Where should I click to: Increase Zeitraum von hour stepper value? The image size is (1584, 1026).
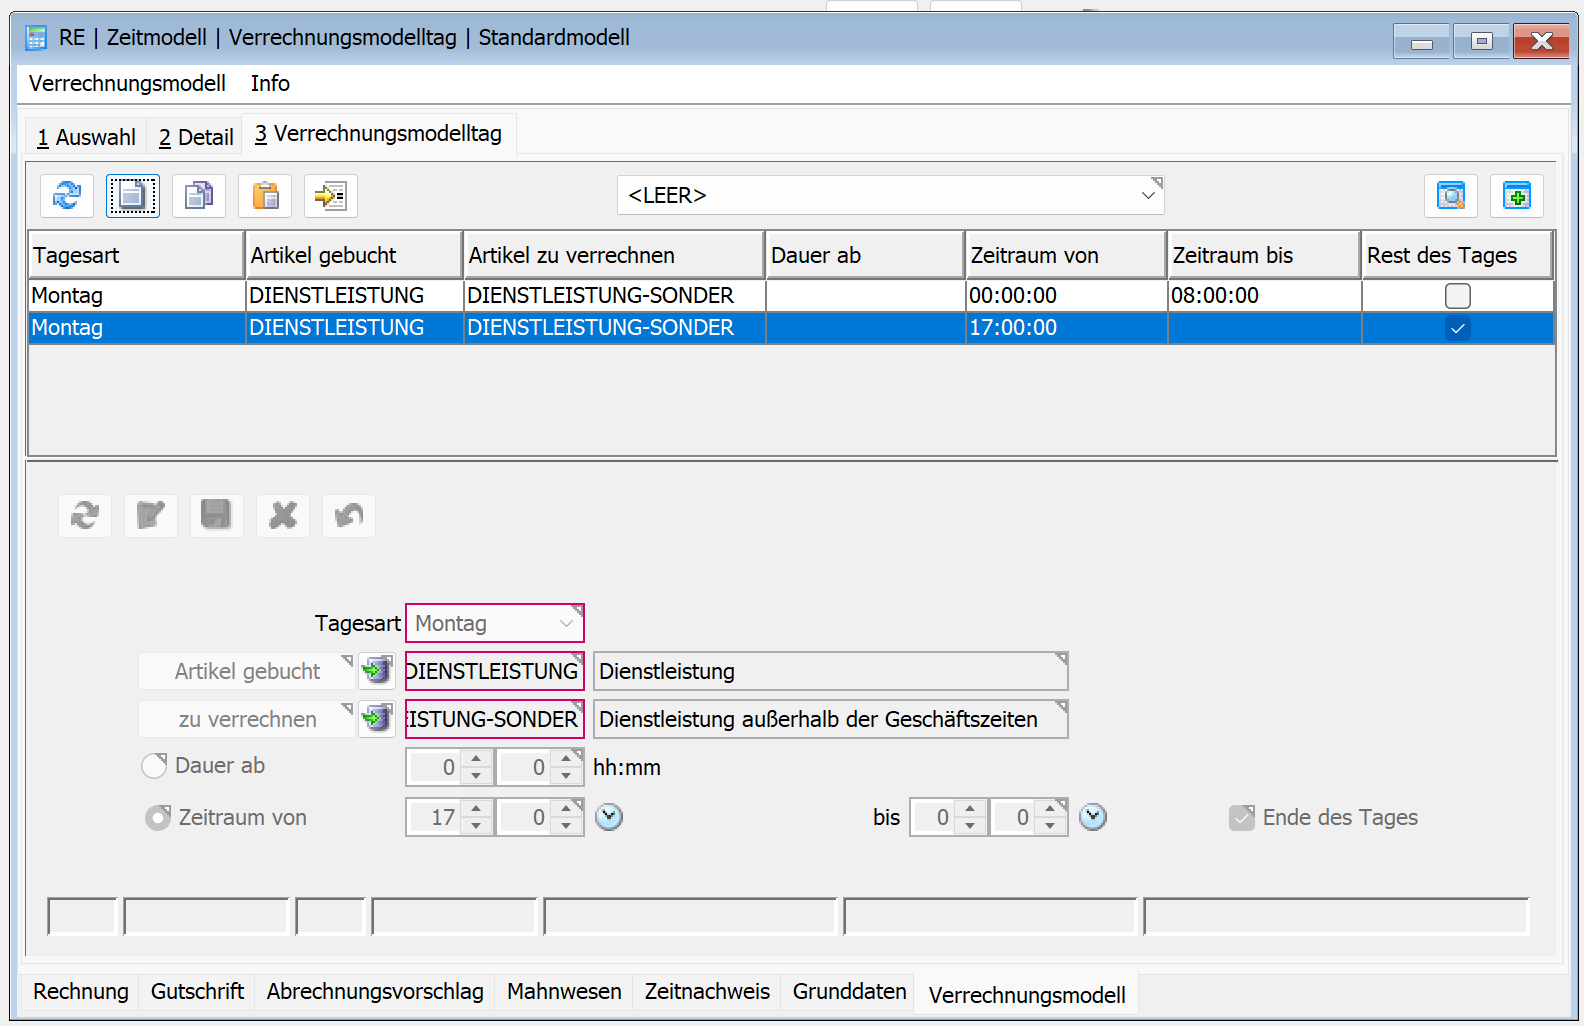(x=476, y=808)
